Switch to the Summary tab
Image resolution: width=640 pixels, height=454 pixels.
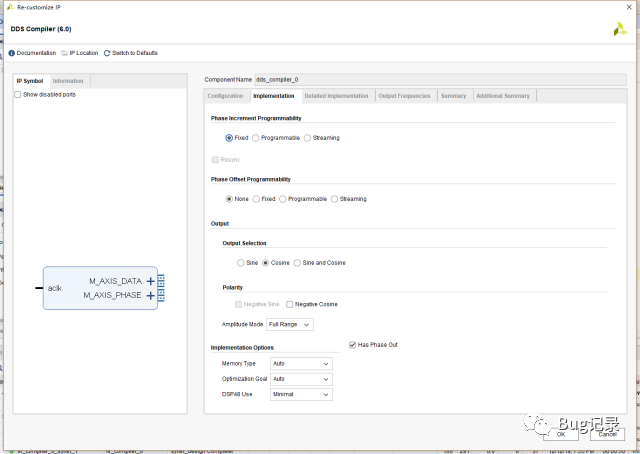click(453, 96)
